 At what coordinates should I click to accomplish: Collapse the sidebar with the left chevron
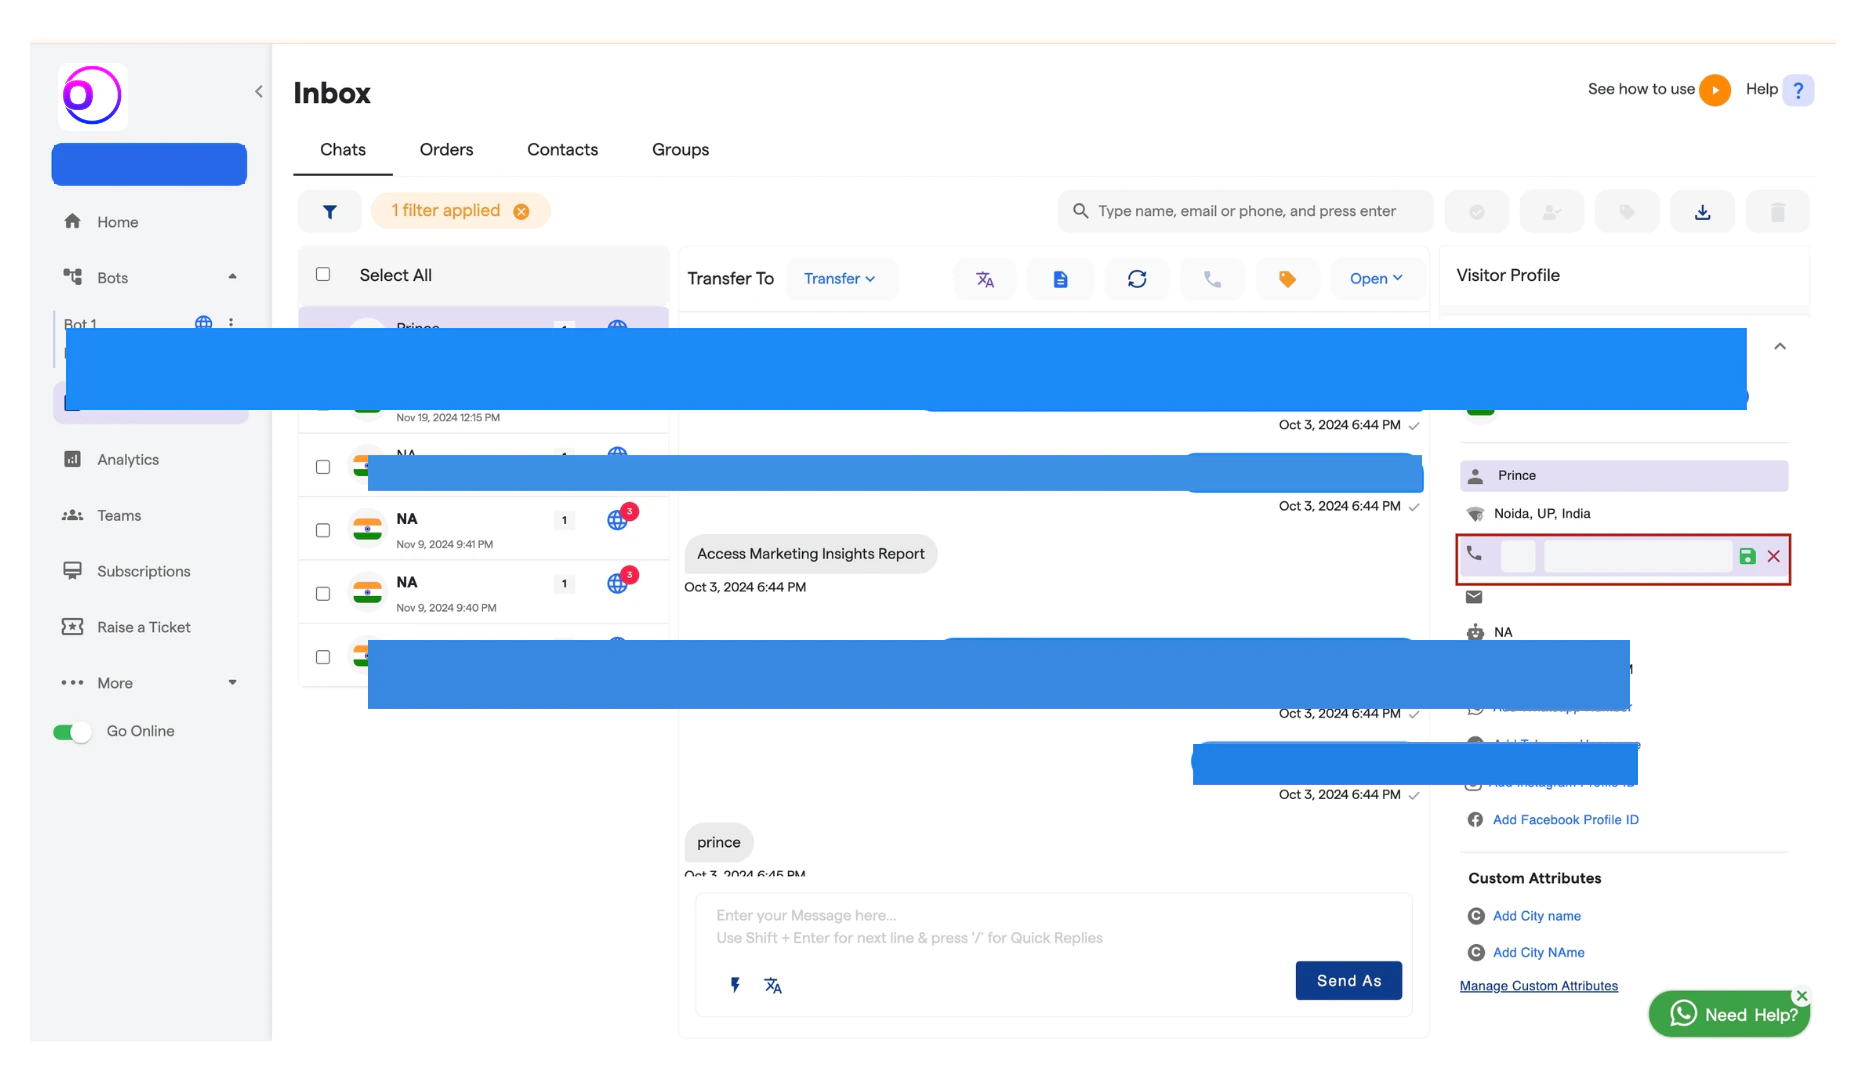click(258, 92)
